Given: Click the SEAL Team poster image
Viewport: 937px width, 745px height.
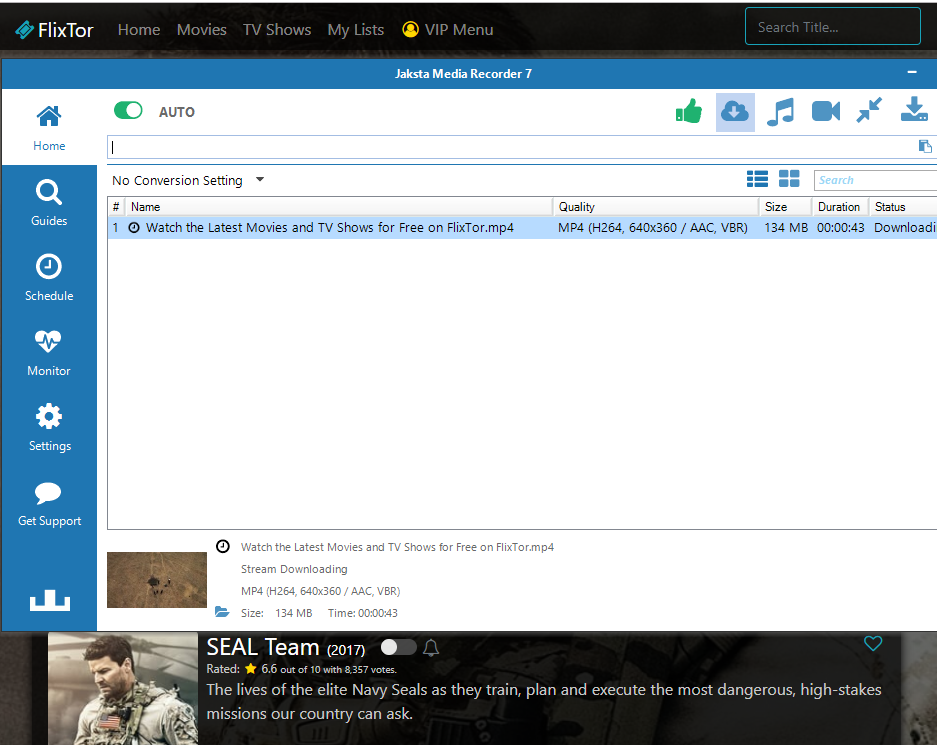Looking at the screenshot, I should click(x=123, y=688).
